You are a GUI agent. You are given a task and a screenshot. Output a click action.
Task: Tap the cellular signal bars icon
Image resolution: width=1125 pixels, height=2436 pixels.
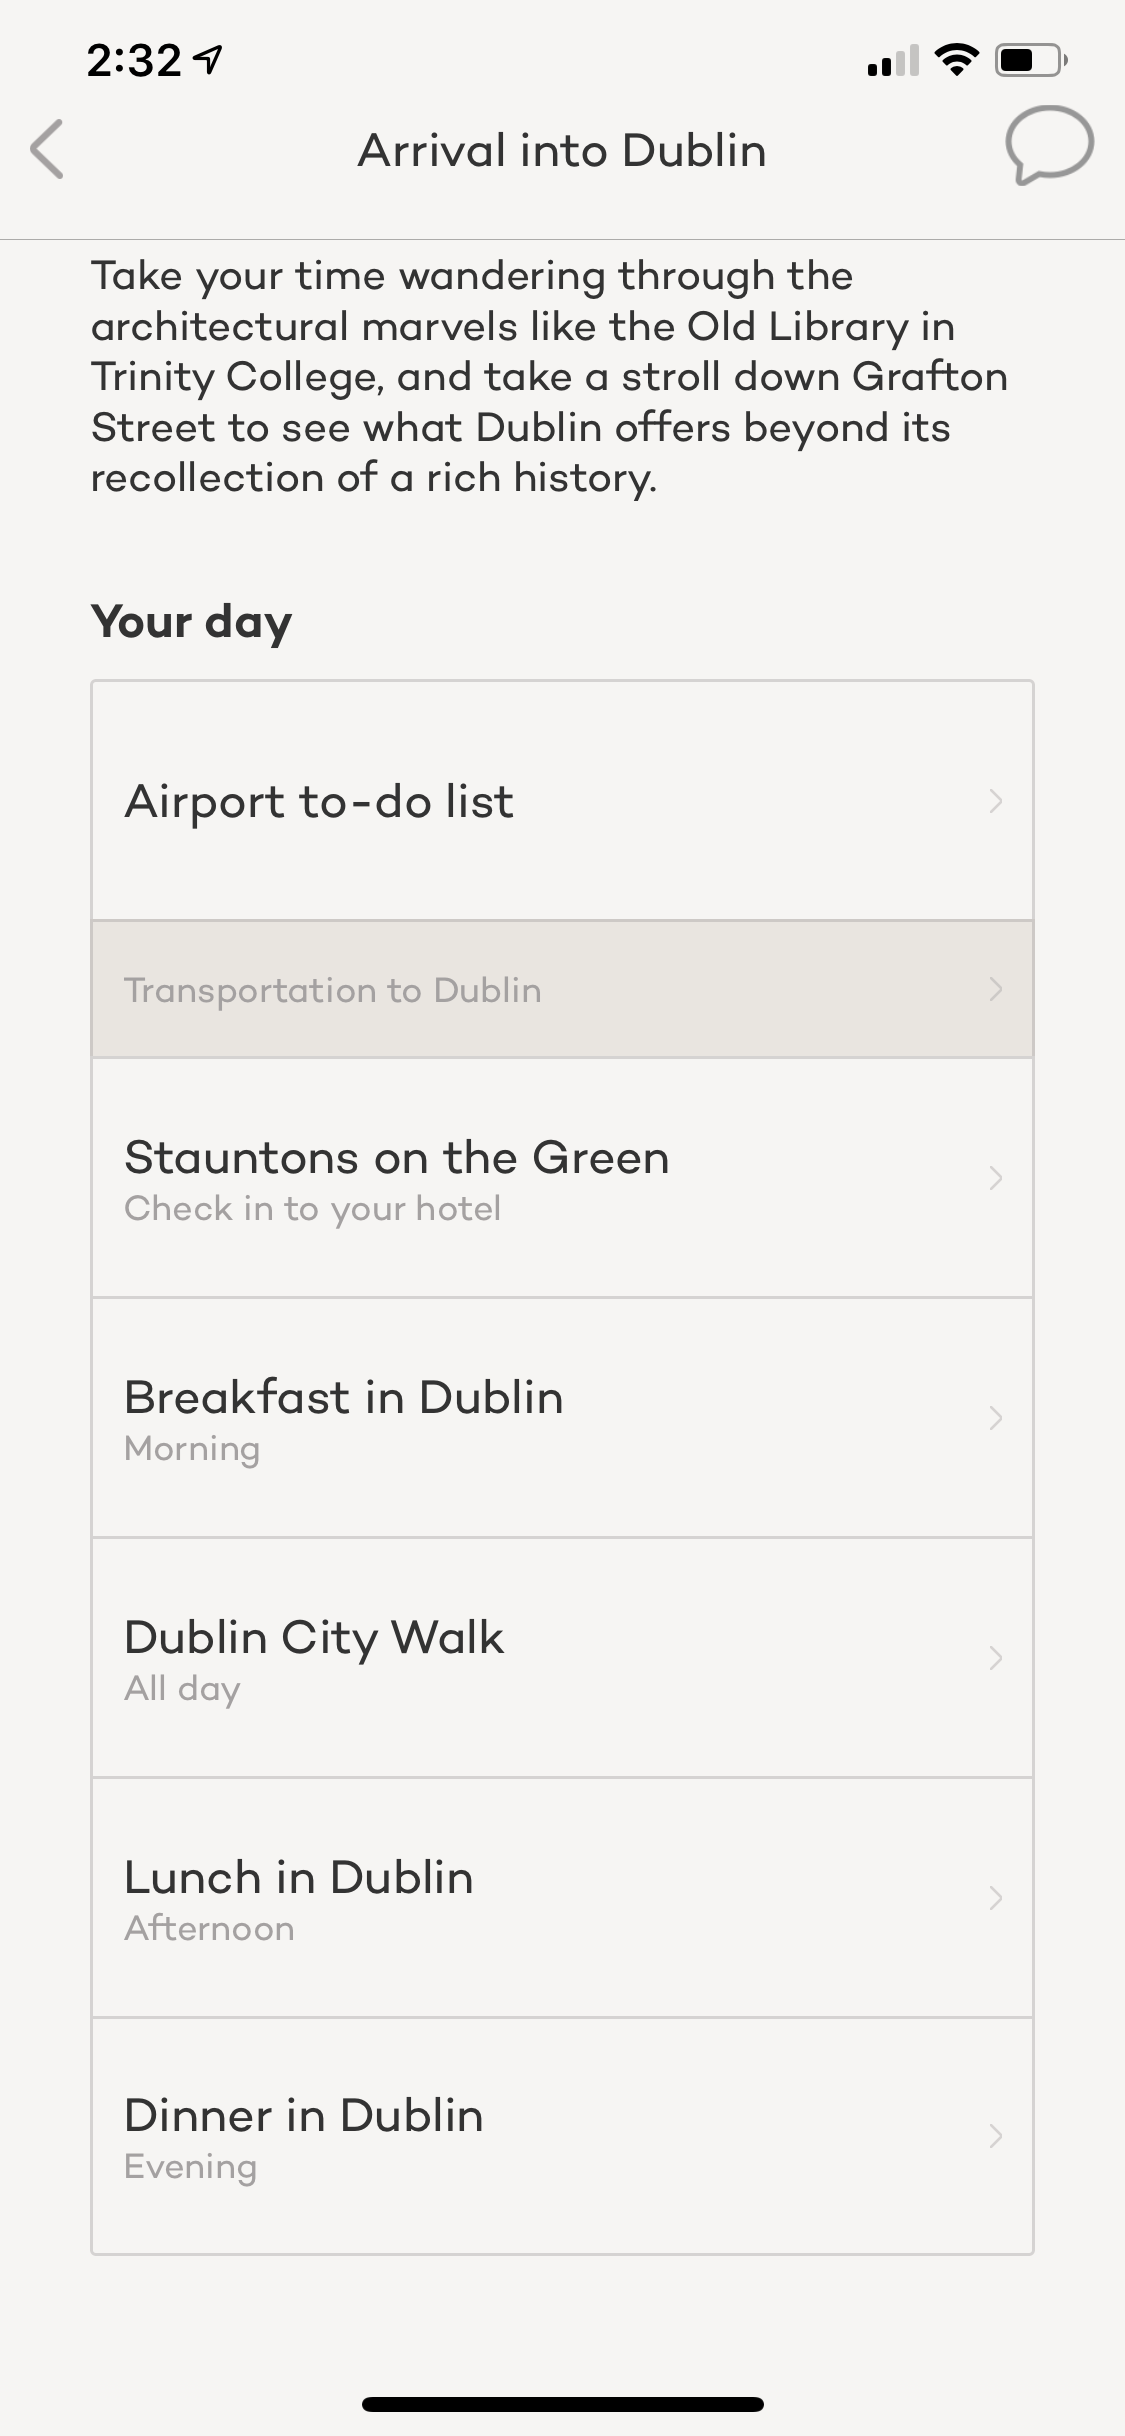pyautogui.click(x=893, y=62)
